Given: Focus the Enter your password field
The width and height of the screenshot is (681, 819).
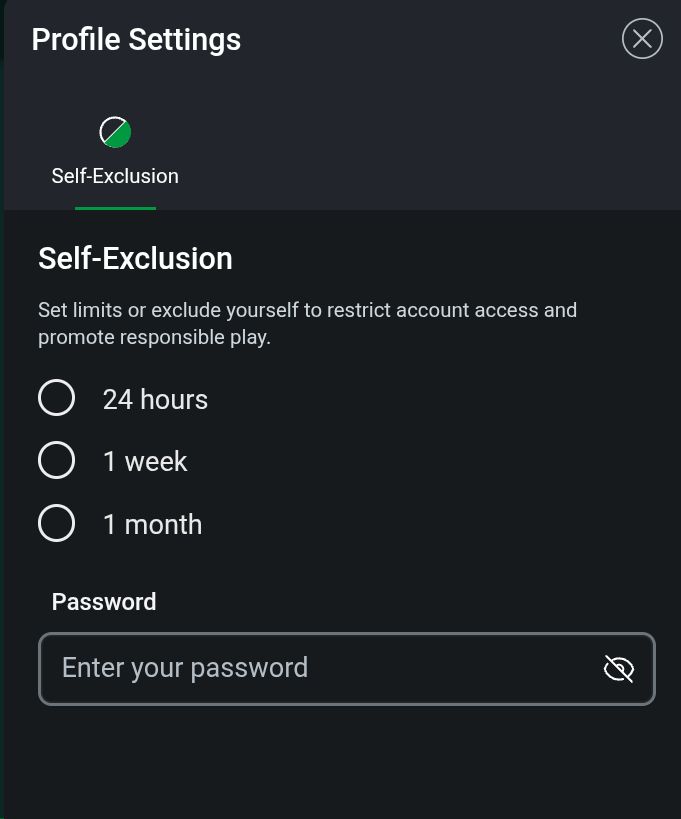Looking at the screenshot, I should [x=320, y=668].
